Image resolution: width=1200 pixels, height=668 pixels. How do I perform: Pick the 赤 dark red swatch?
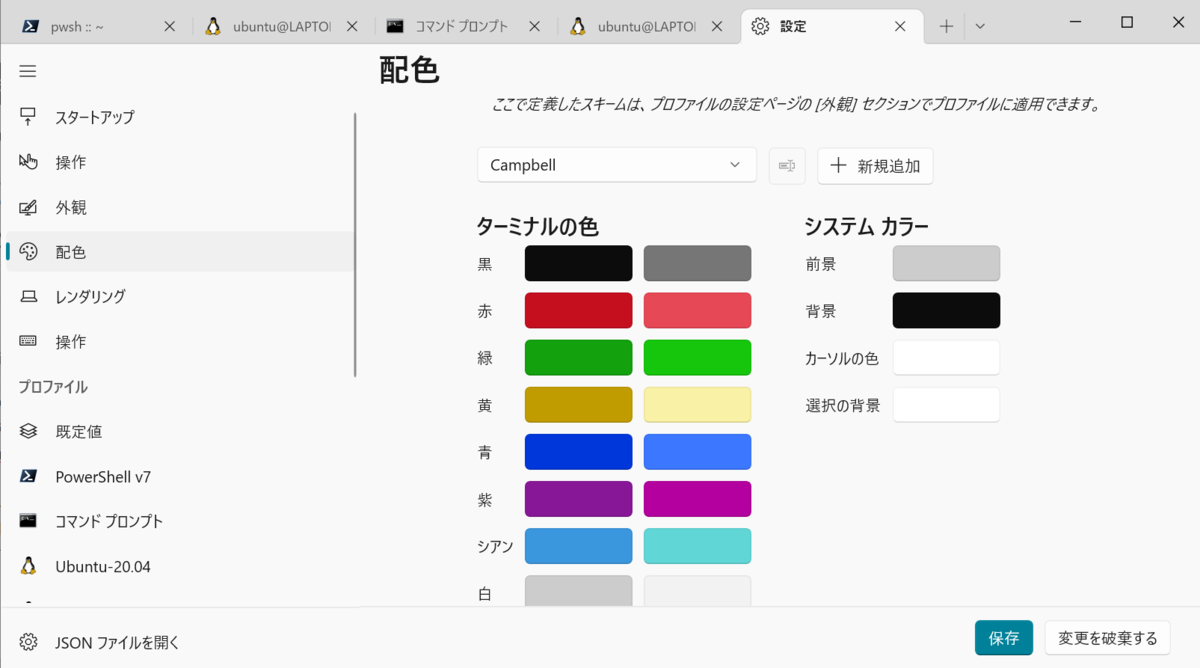click(578, 310)
